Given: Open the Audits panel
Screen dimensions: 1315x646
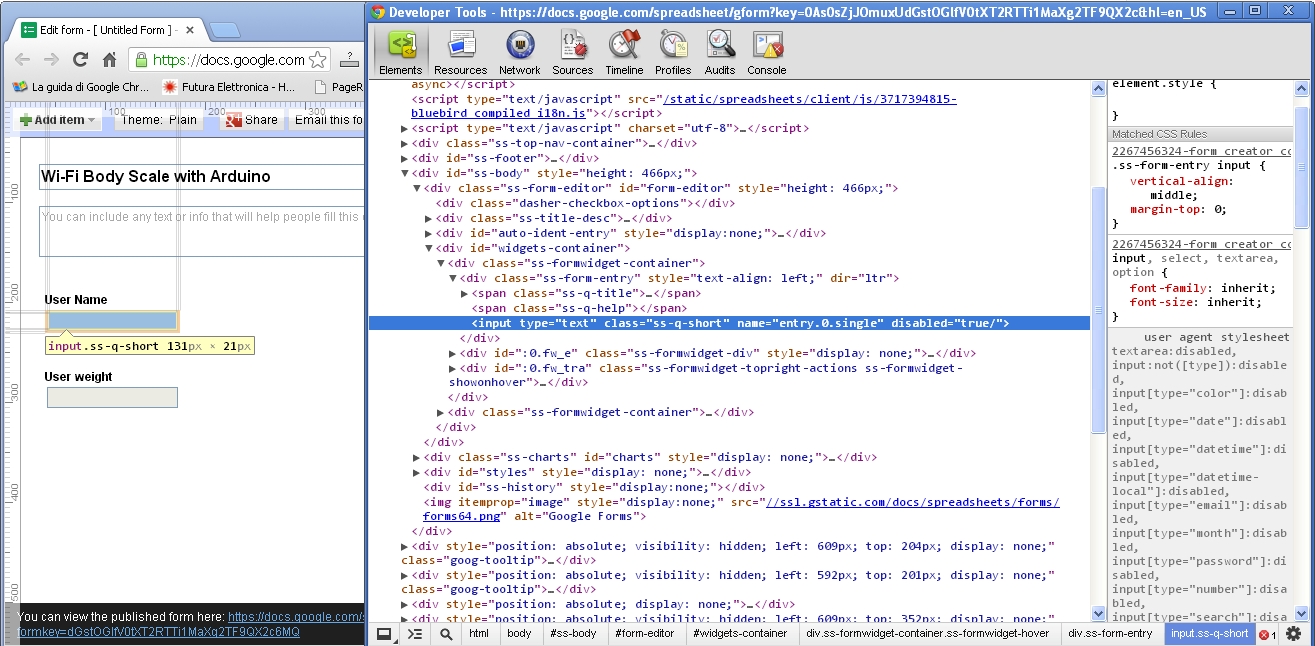Looking at the screenshot, I should [x=720, y=52].
